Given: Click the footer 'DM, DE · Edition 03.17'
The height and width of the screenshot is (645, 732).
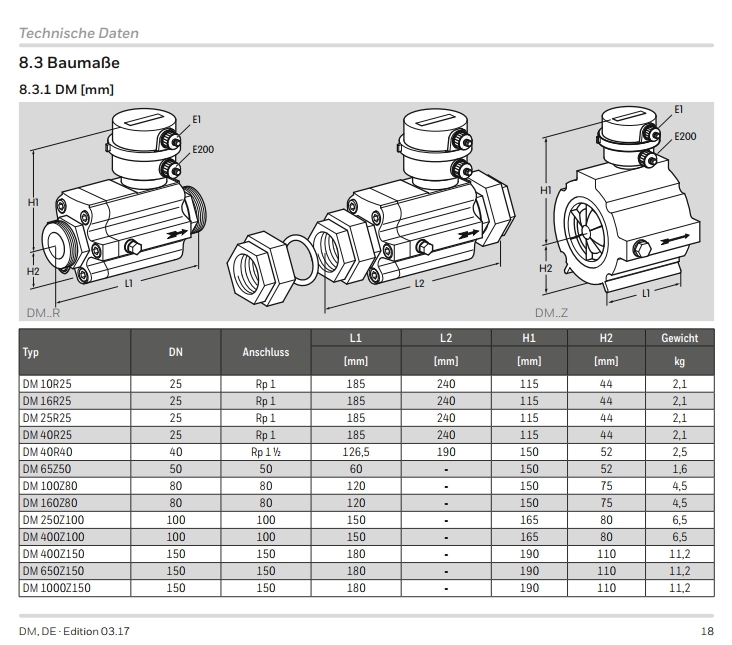Looking at the screenshot, I should [74, 631].
